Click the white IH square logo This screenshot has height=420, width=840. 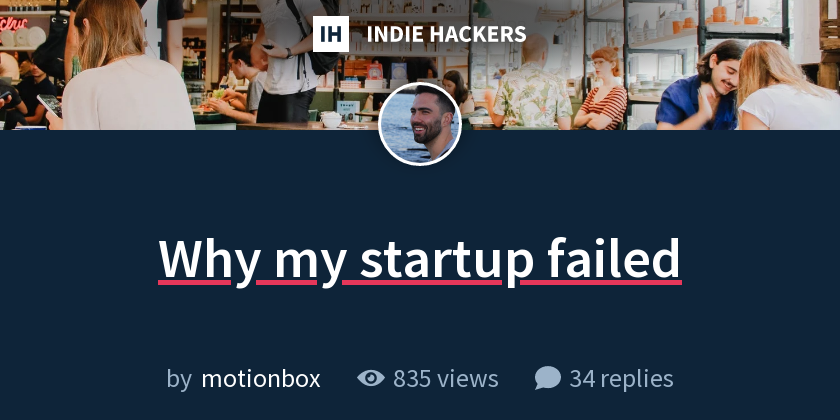pos(331,34)
